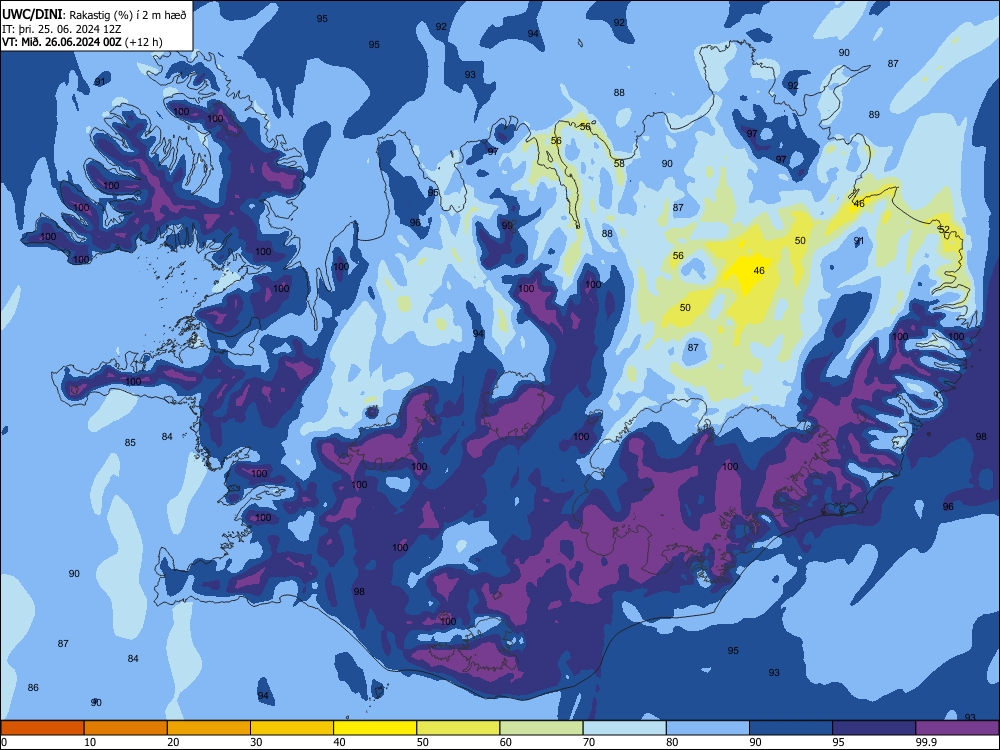Click the 10–20 orange legend swatch

click(x=126, y=728)
